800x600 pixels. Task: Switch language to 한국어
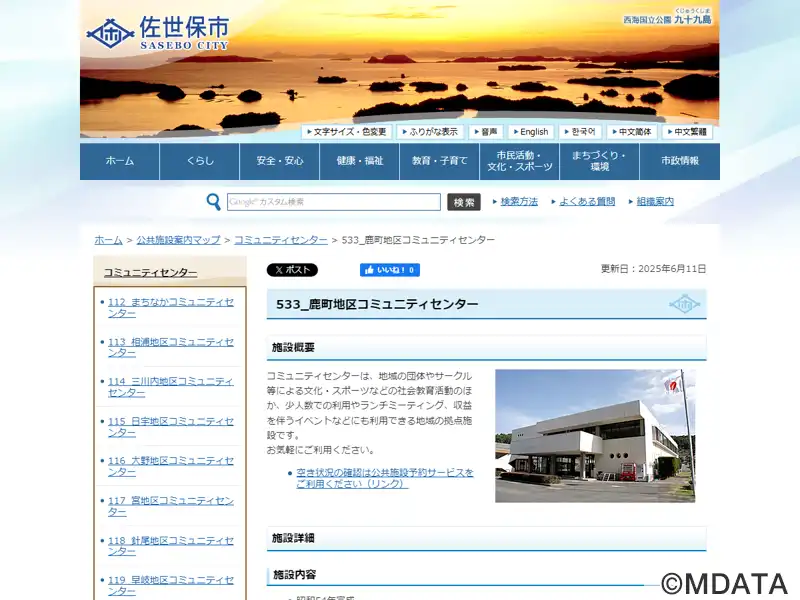click(x=580, y=132)
